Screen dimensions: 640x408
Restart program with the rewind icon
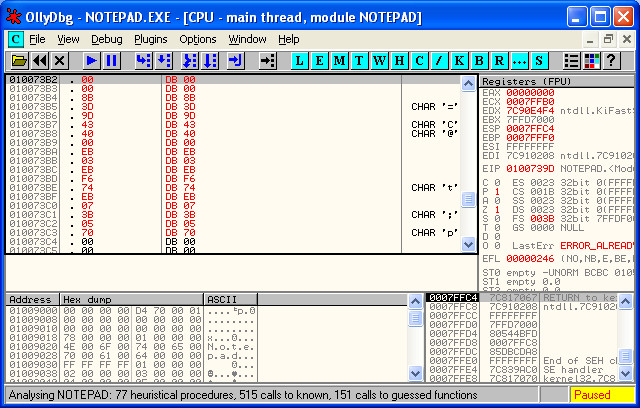click(40, 61)
